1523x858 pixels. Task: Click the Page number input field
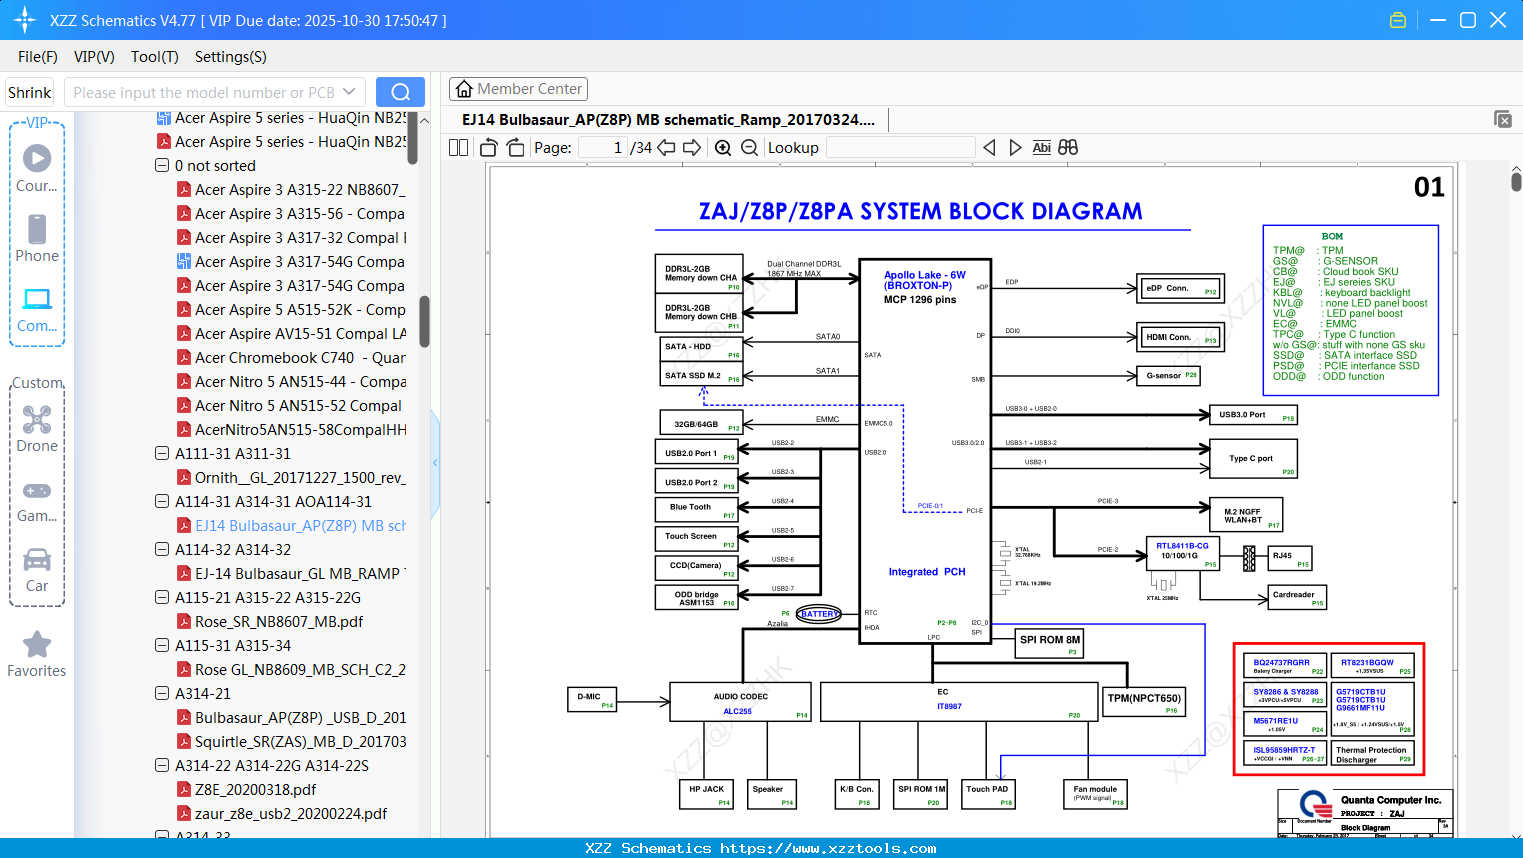(602, 148)
